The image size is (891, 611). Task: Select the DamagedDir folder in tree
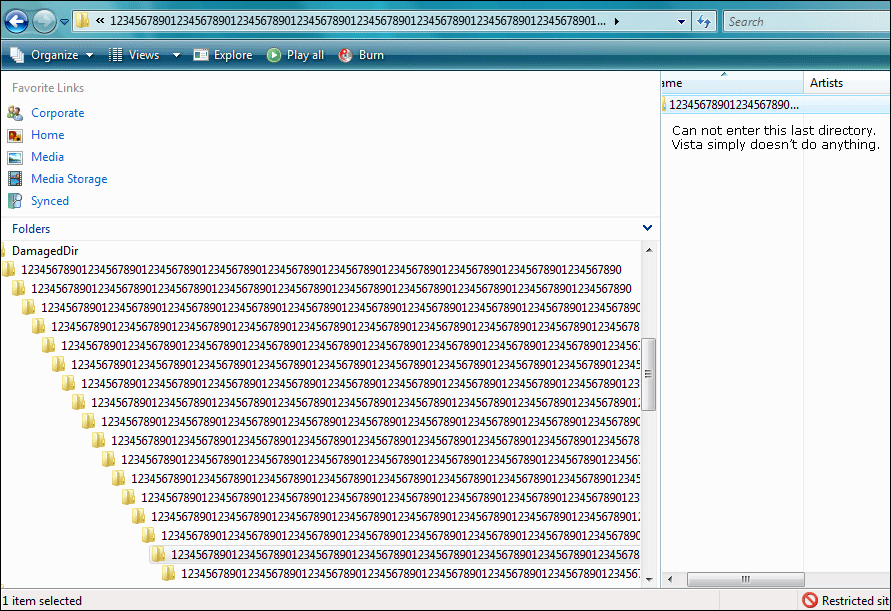(45, 251)
